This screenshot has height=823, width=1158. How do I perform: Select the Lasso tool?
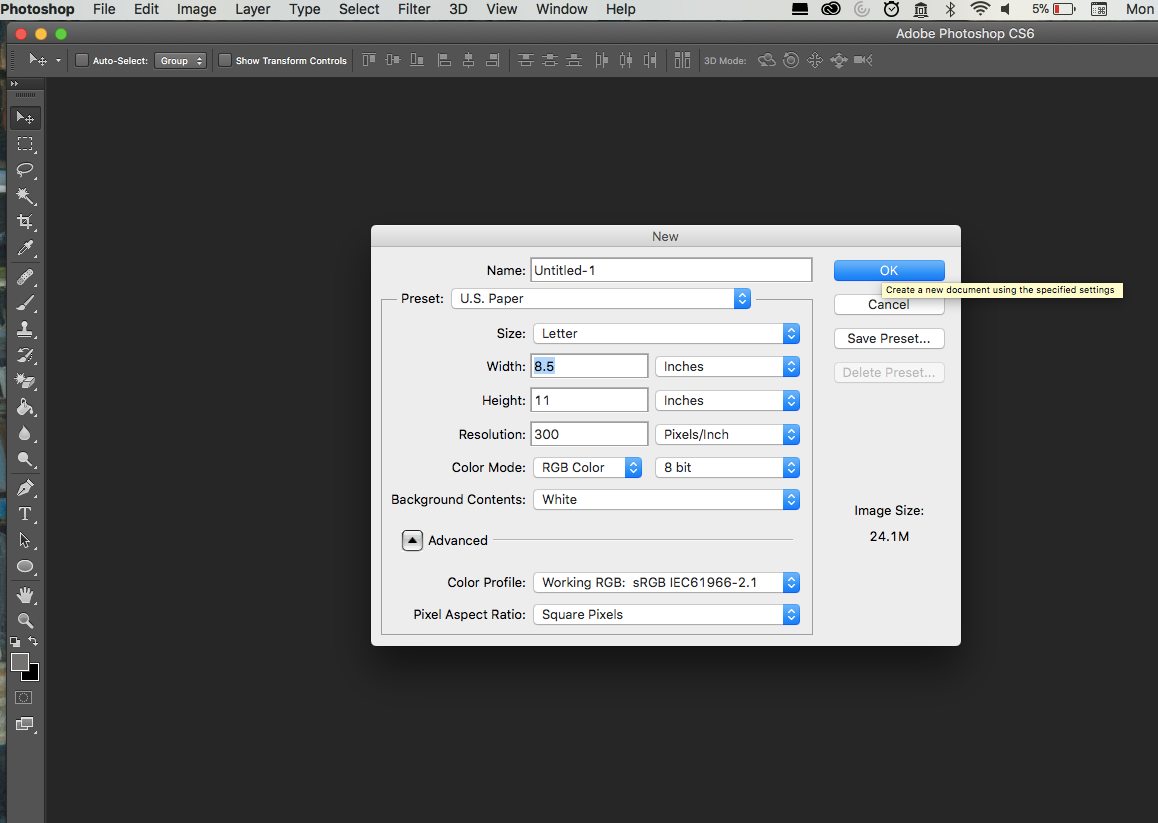pos(25,170)
